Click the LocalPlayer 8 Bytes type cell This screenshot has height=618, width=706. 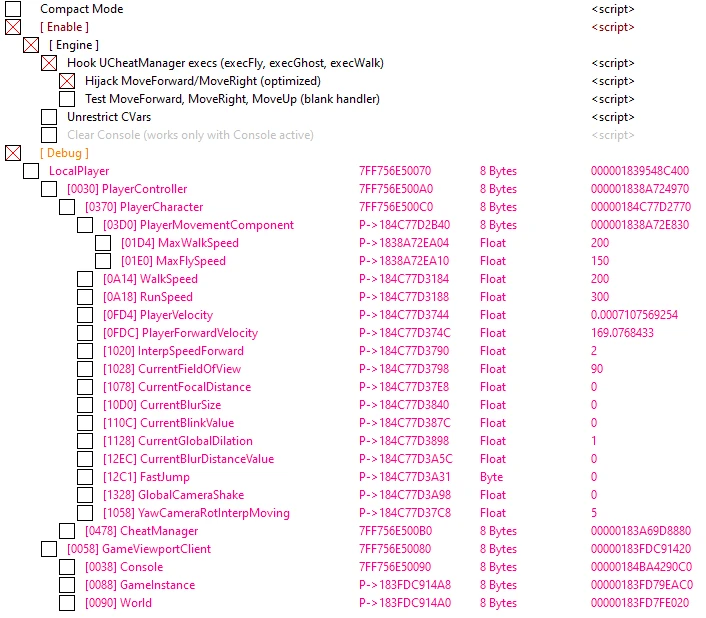point(498,171)
